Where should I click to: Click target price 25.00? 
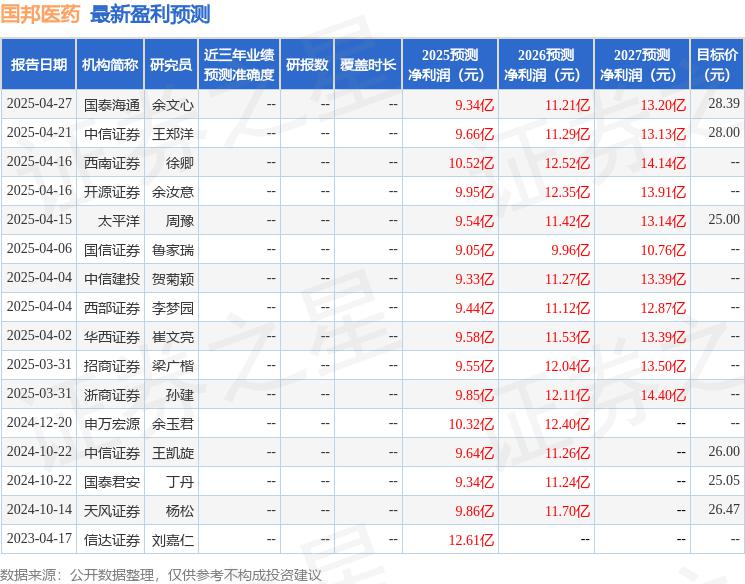pos(724,220)
